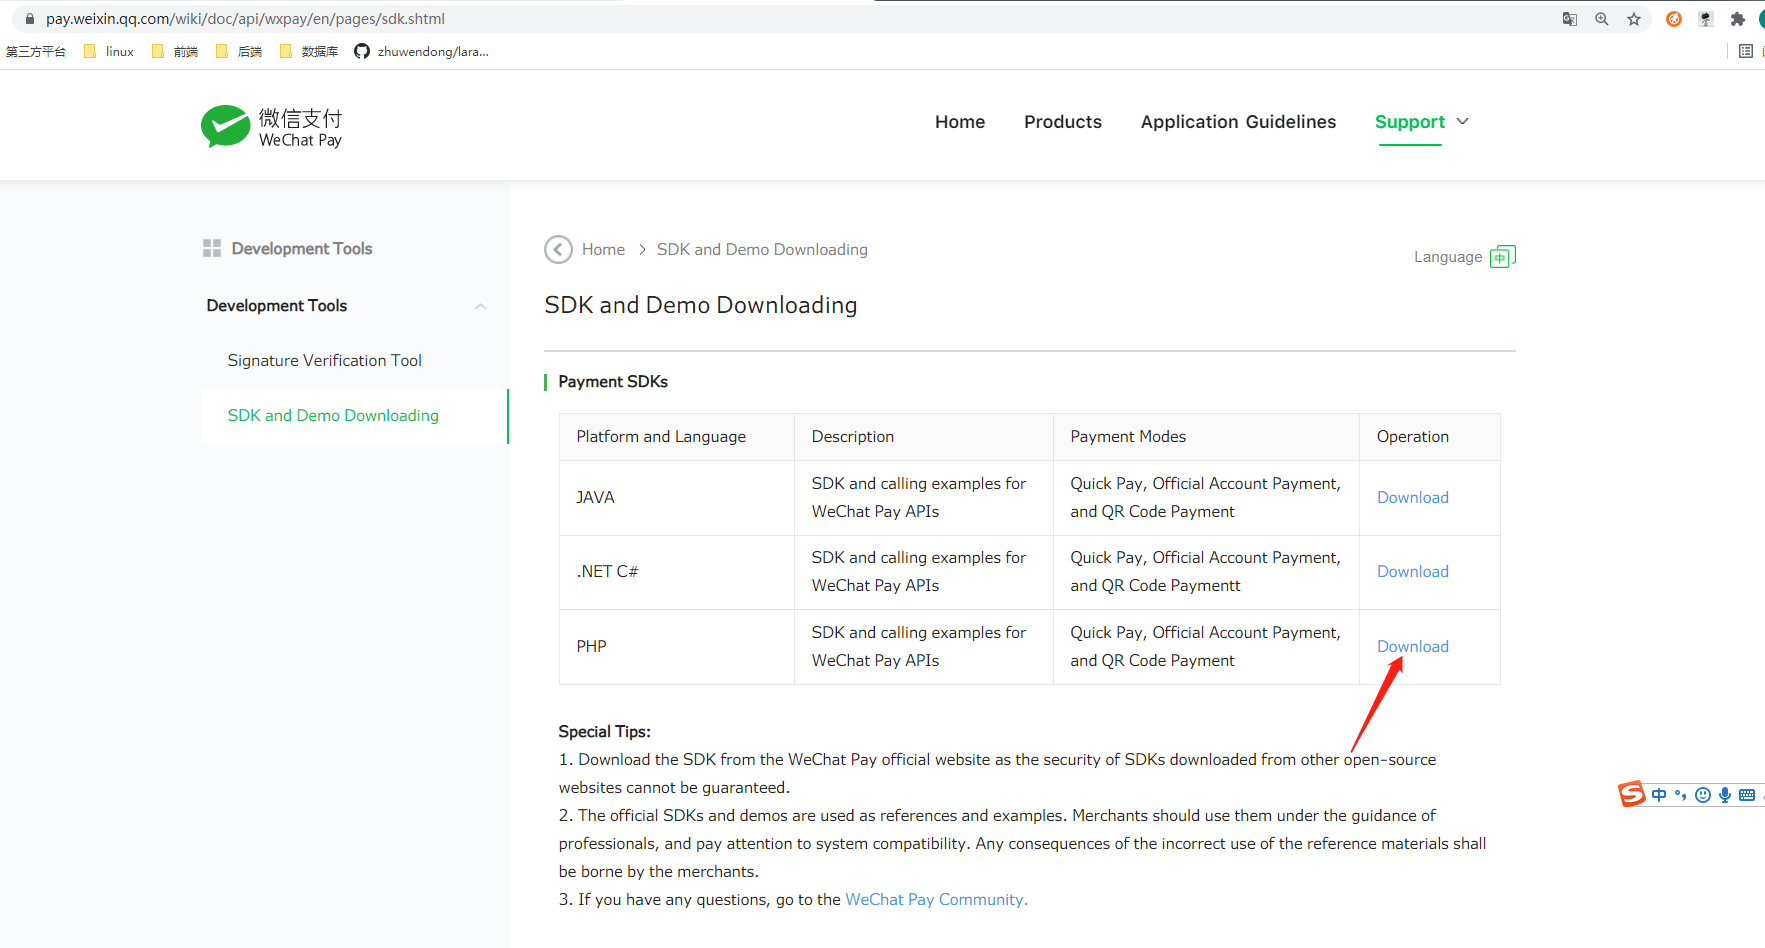Go to Home in top navigation
1765x948 pixels.
point(960,122)
